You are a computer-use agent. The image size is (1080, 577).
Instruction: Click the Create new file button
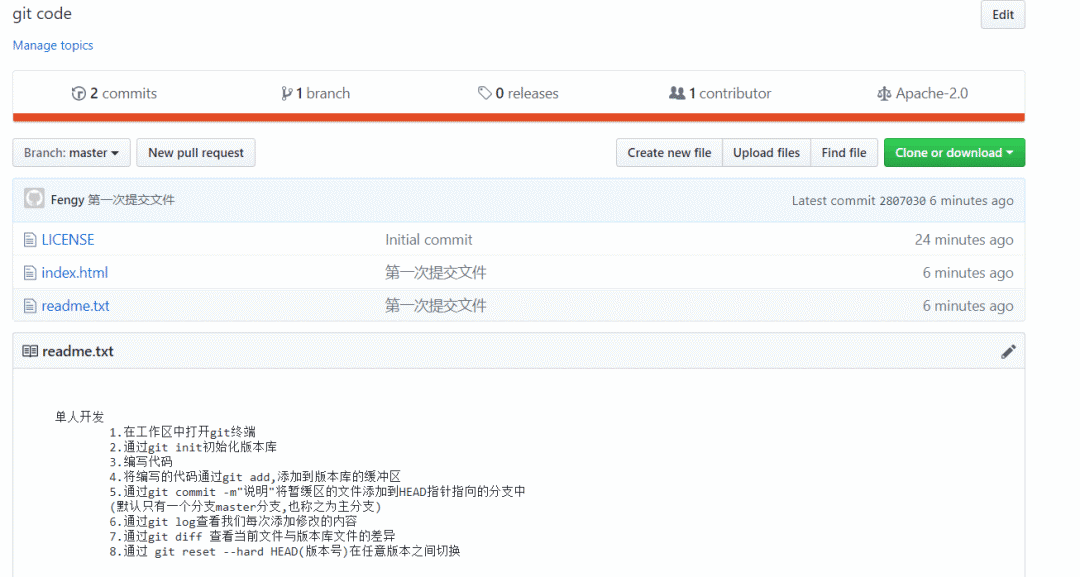[669, 152]
